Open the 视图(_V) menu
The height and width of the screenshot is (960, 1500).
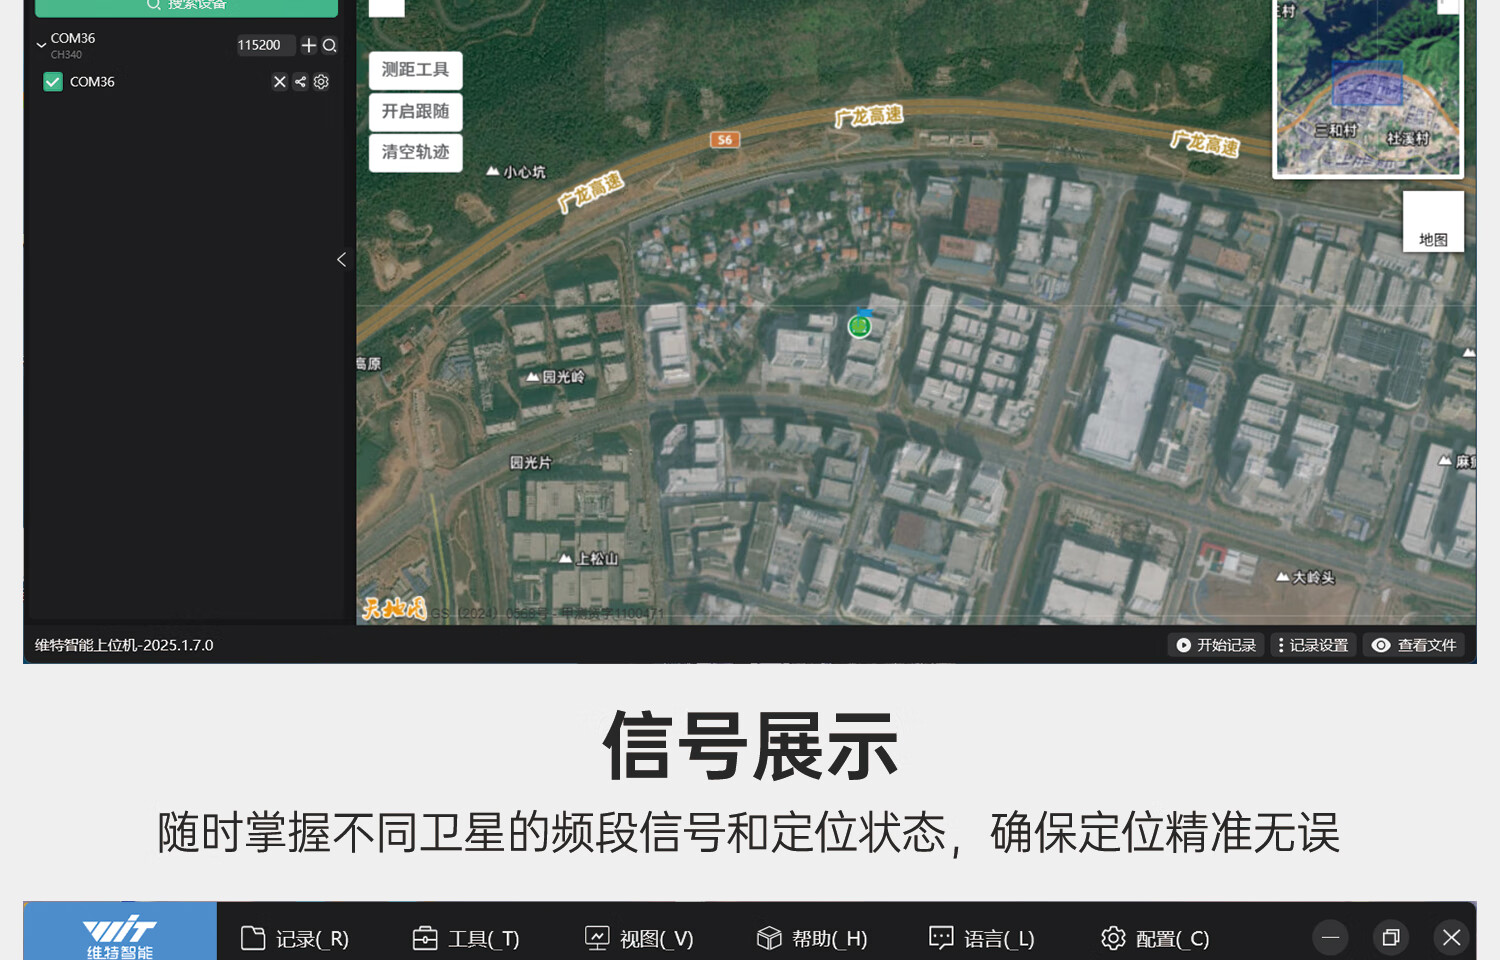(x=639, y=938)
